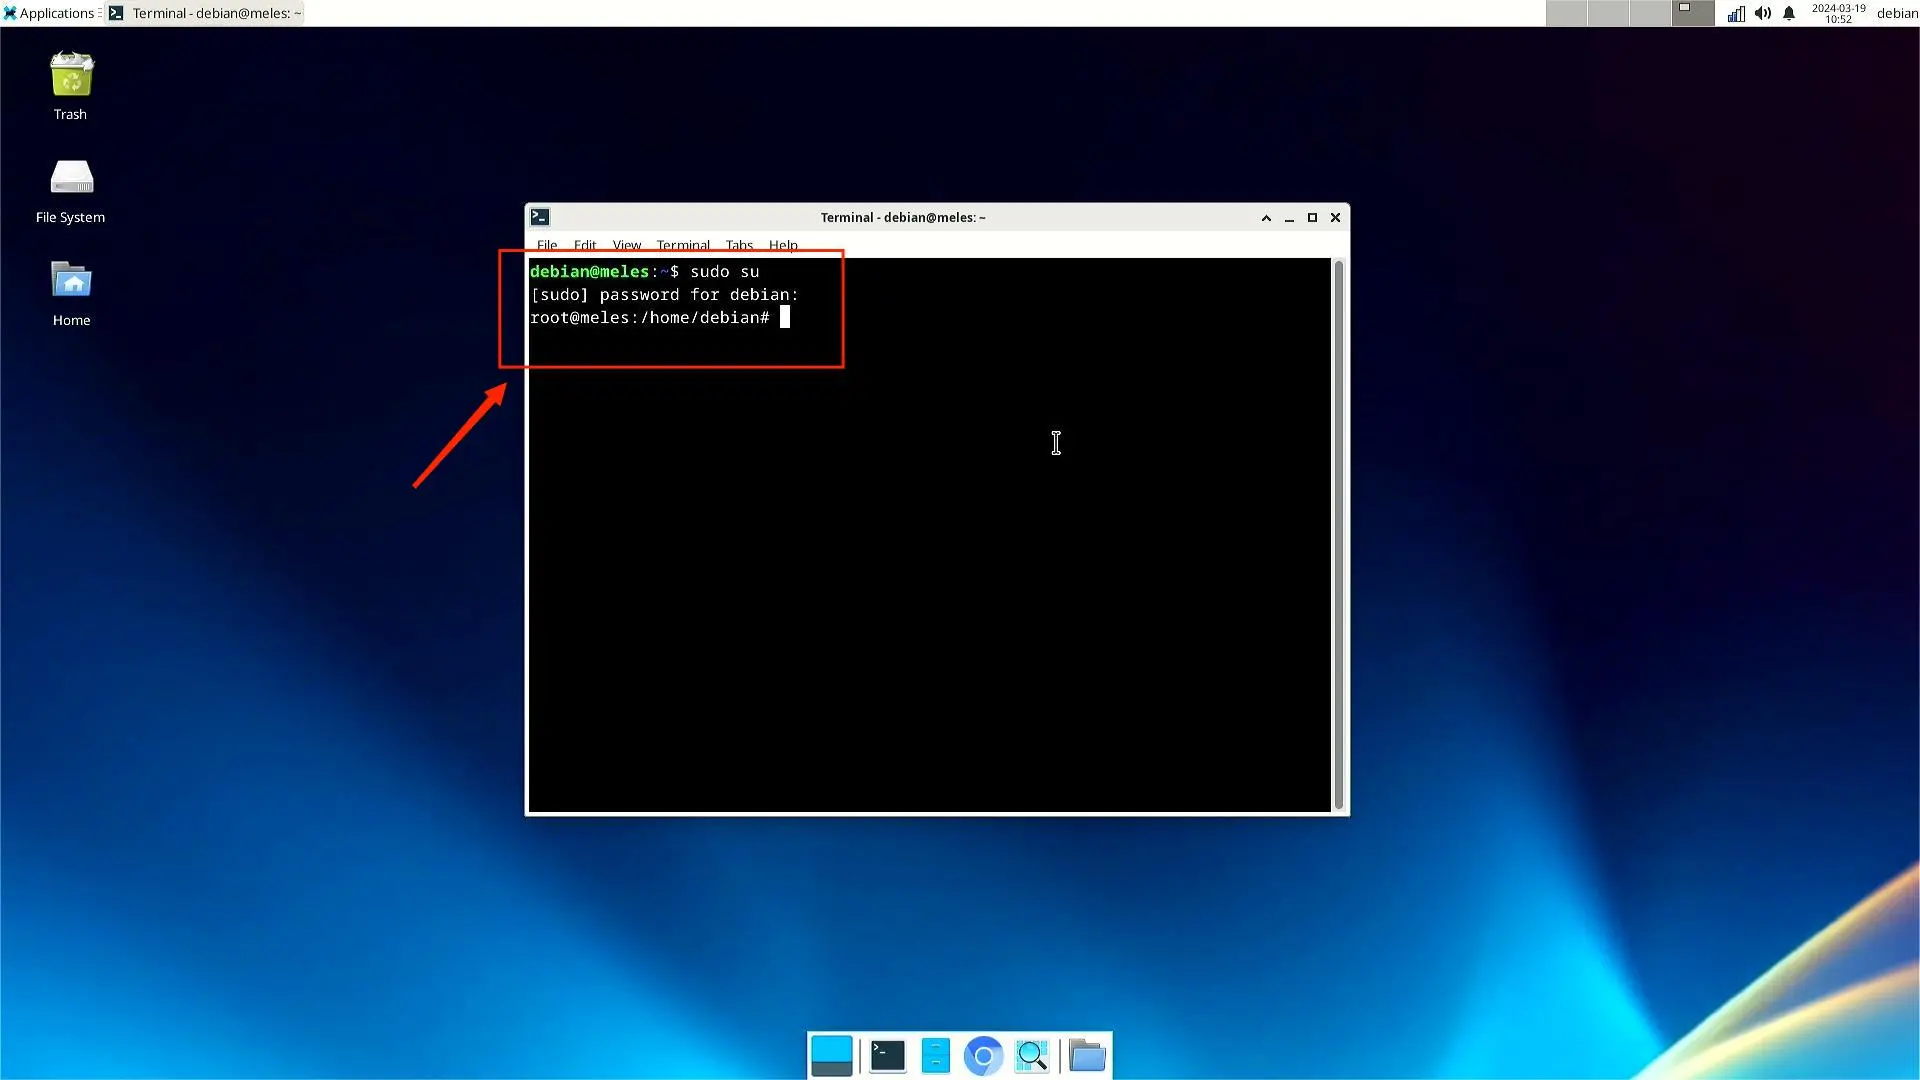The width and height of the screenshot is (1920, 1080).
Task: Launch the File Manager cabinet icon in dock
Action: pyautogui.click(x=935, y=1056)
